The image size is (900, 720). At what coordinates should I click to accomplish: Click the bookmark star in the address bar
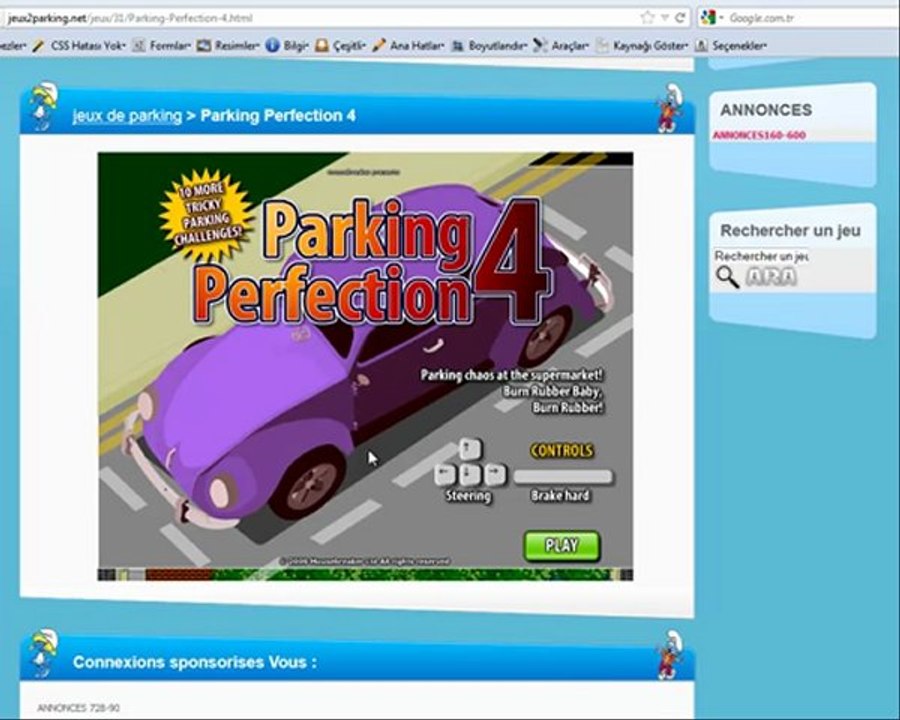point(647,17)
